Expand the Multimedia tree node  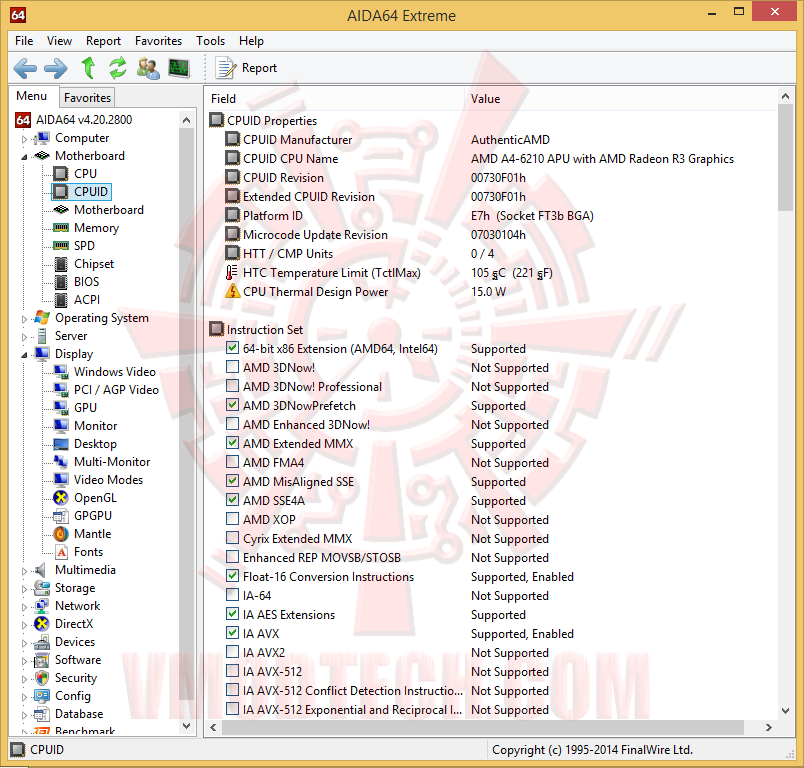point(24,571)
